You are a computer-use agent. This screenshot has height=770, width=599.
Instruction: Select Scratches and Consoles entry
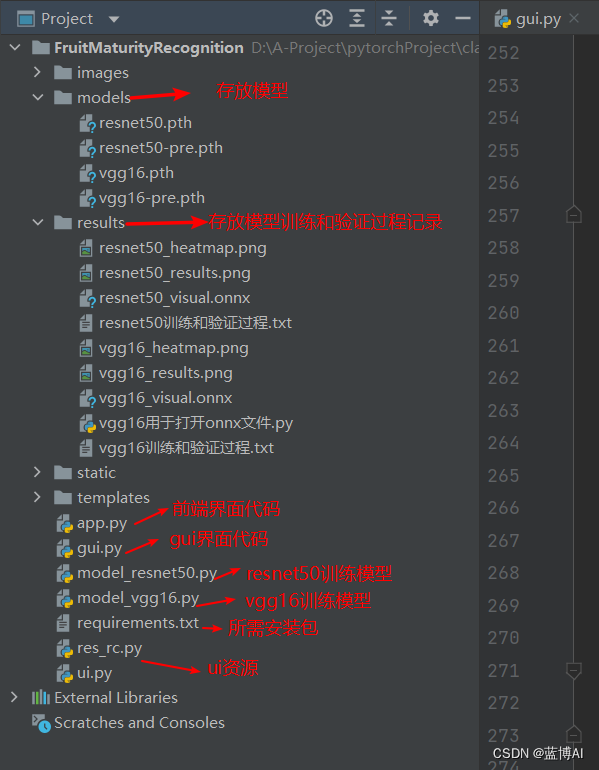[139, 722]
